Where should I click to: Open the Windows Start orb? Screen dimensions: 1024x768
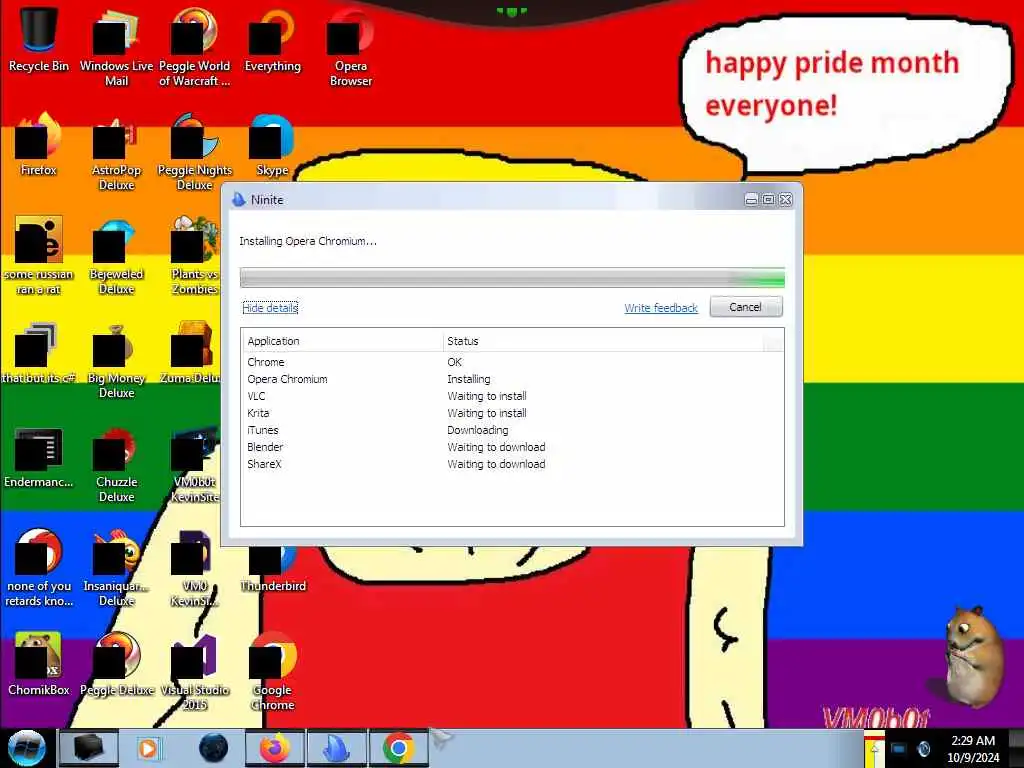[27, 748]
